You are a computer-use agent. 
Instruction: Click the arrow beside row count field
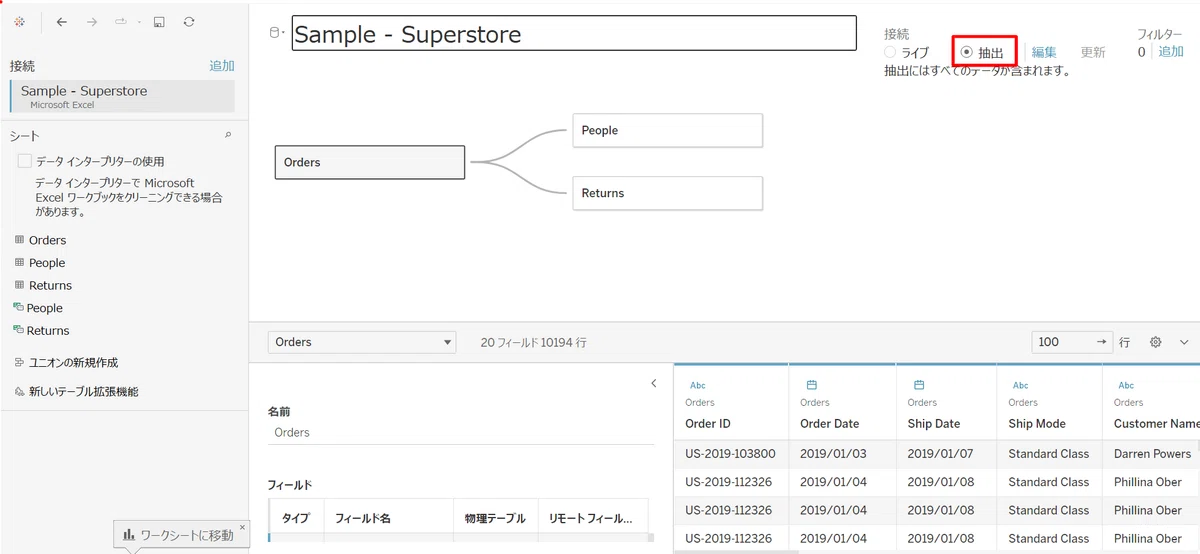click(1102, 342)
